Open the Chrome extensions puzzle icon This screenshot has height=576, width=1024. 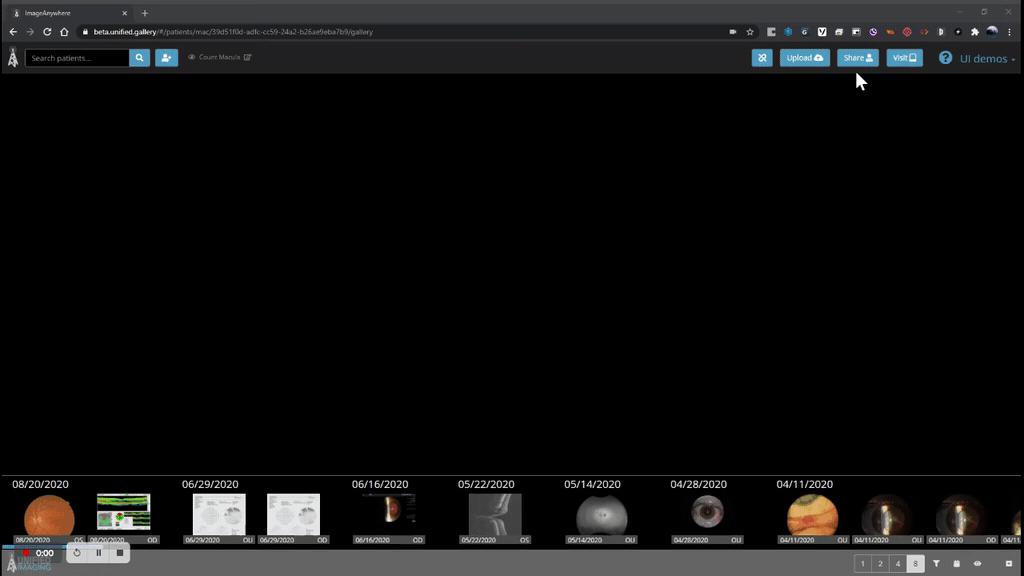point(975,32)
